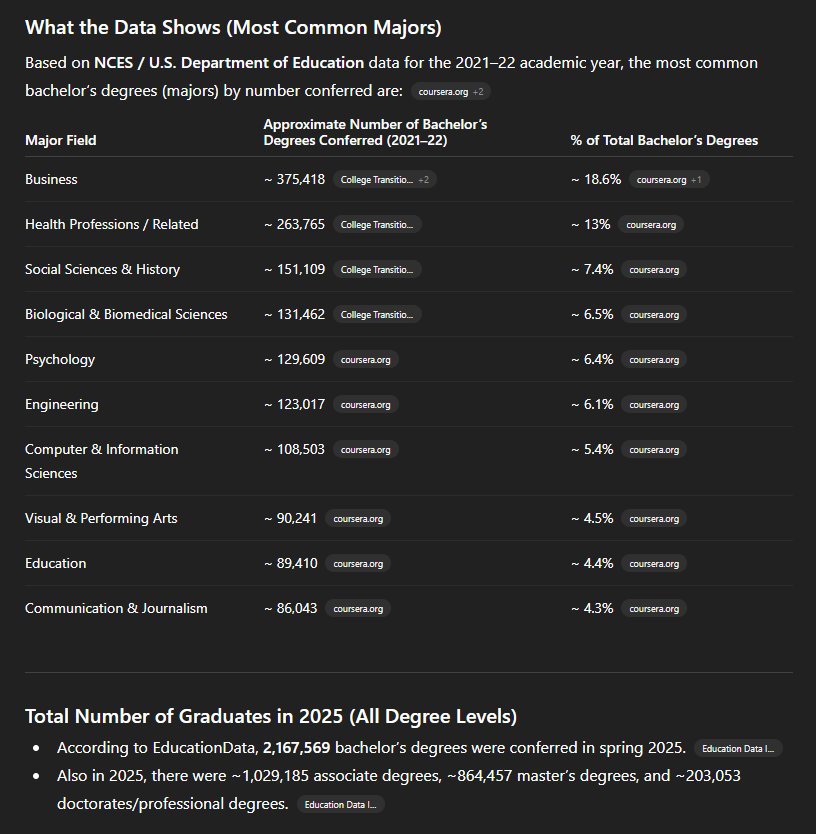Select the 'Psychology' row label
Viewport: 816px width, 834px height.
[60, 360]
